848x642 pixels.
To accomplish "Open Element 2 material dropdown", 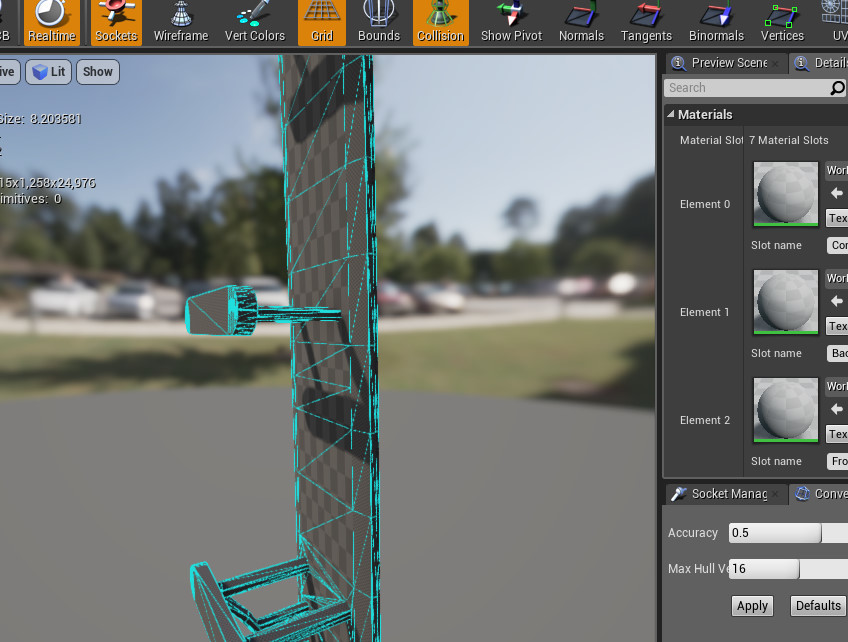I will [837, 386].
